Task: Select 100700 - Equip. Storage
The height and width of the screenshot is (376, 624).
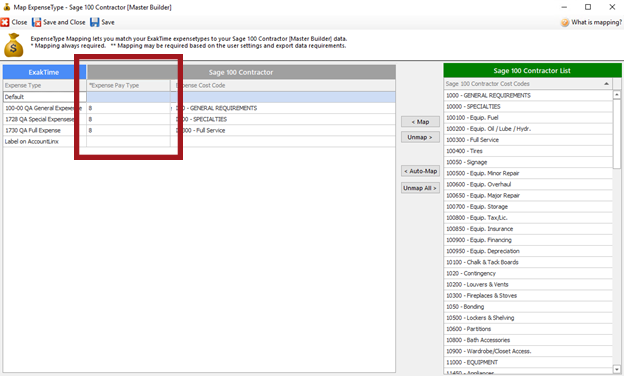Action: click(528, 207)
